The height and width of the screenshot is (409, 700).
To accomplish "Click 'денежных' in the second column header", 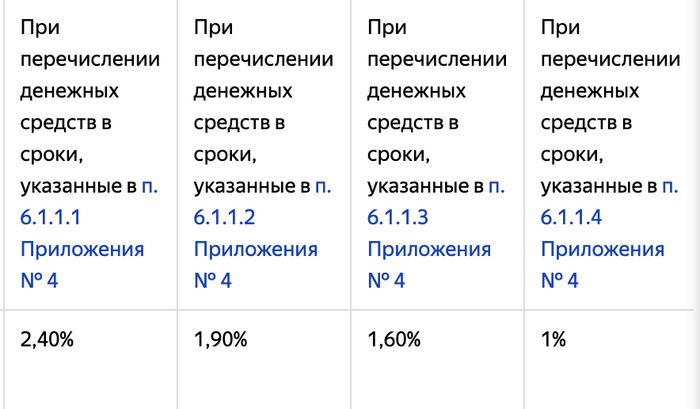I will [243, 92].
